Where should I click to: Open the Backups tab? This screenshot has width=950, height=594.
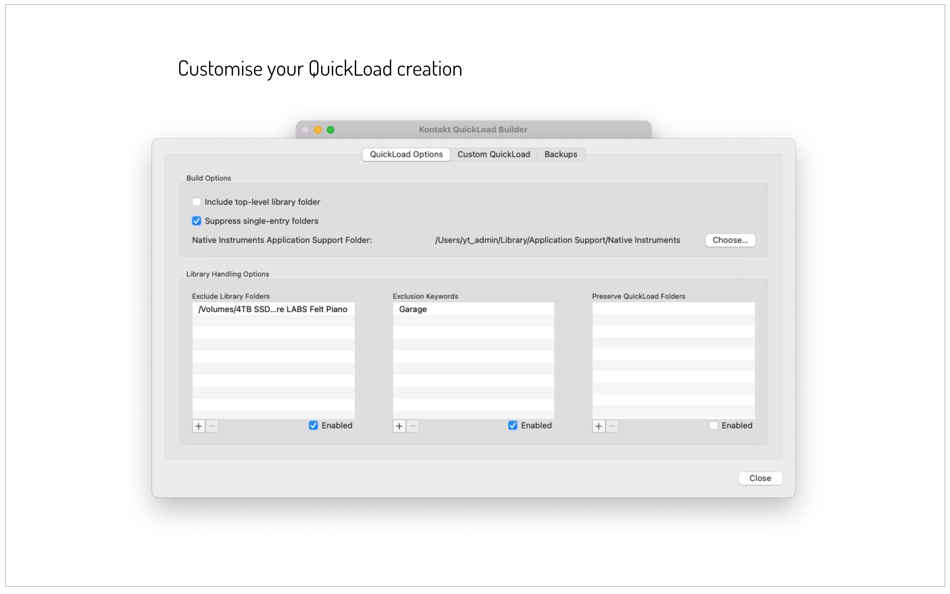click(560, 155)
